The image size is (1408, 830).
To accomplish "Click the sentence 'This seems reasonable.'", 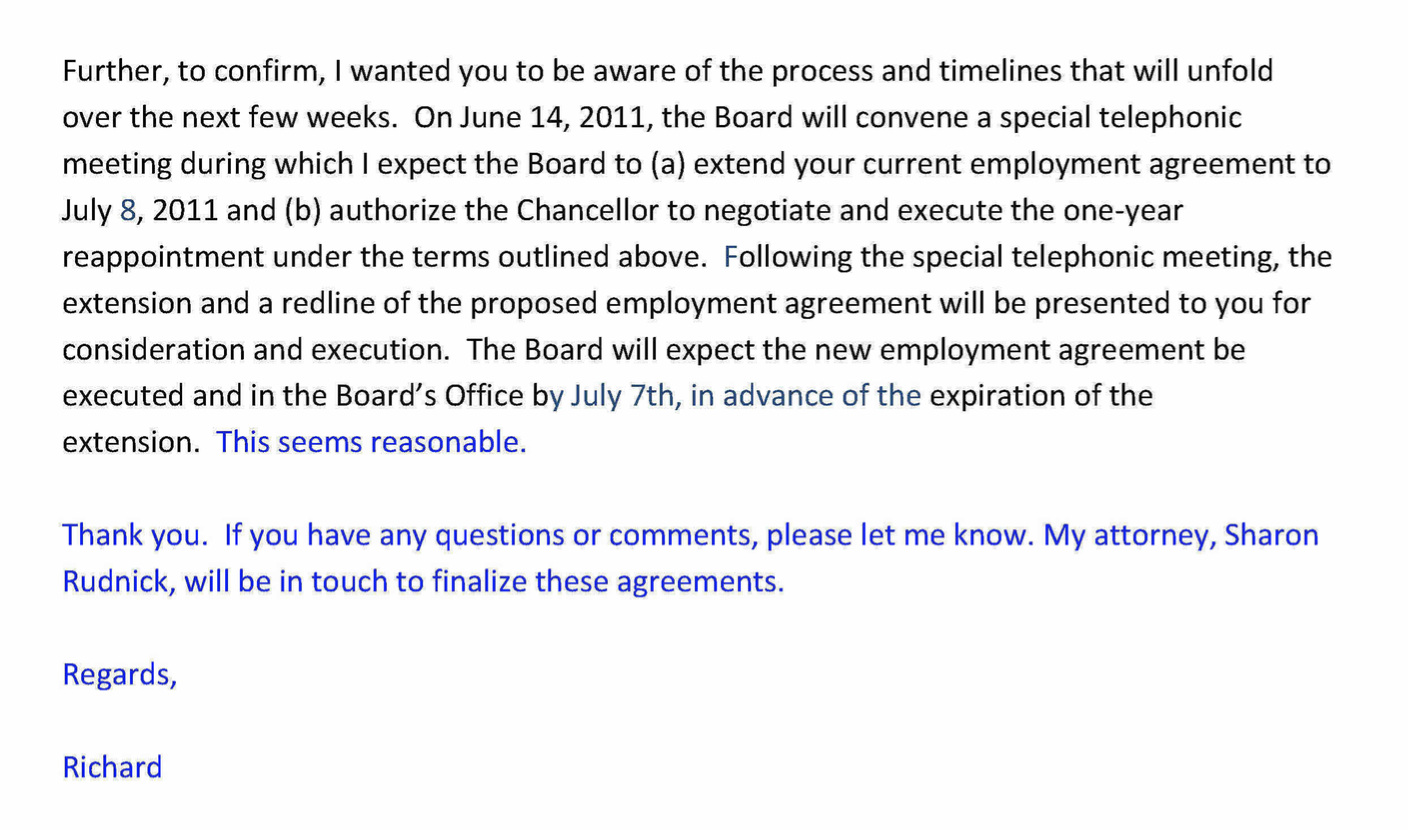I will 371,442.
